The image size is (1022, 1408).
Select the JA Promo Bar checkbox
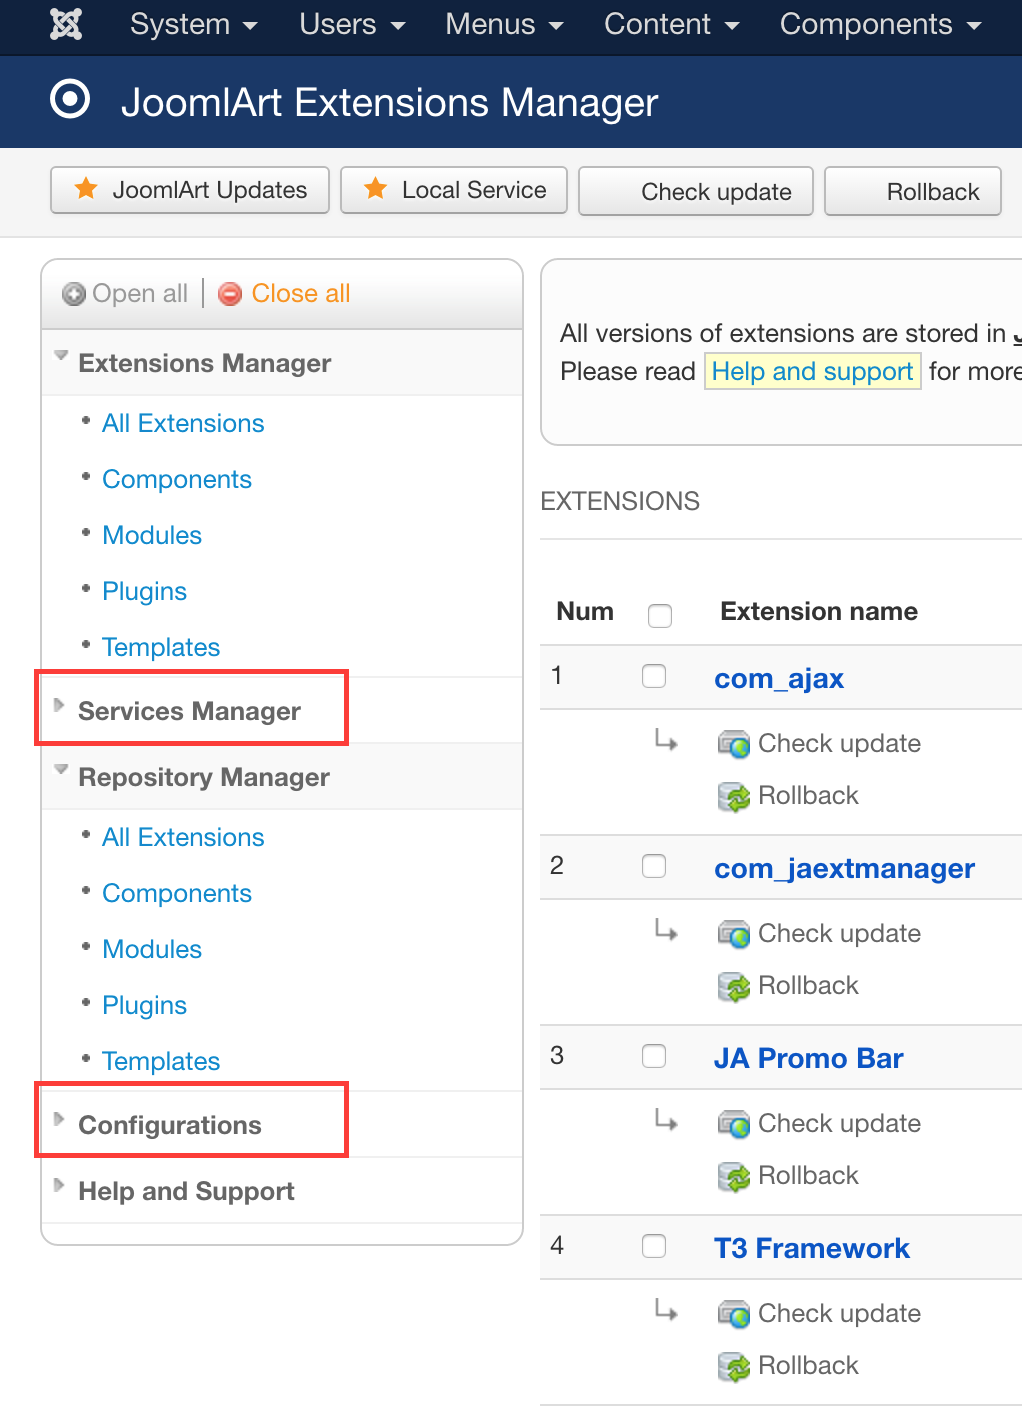coord(654,1057)
